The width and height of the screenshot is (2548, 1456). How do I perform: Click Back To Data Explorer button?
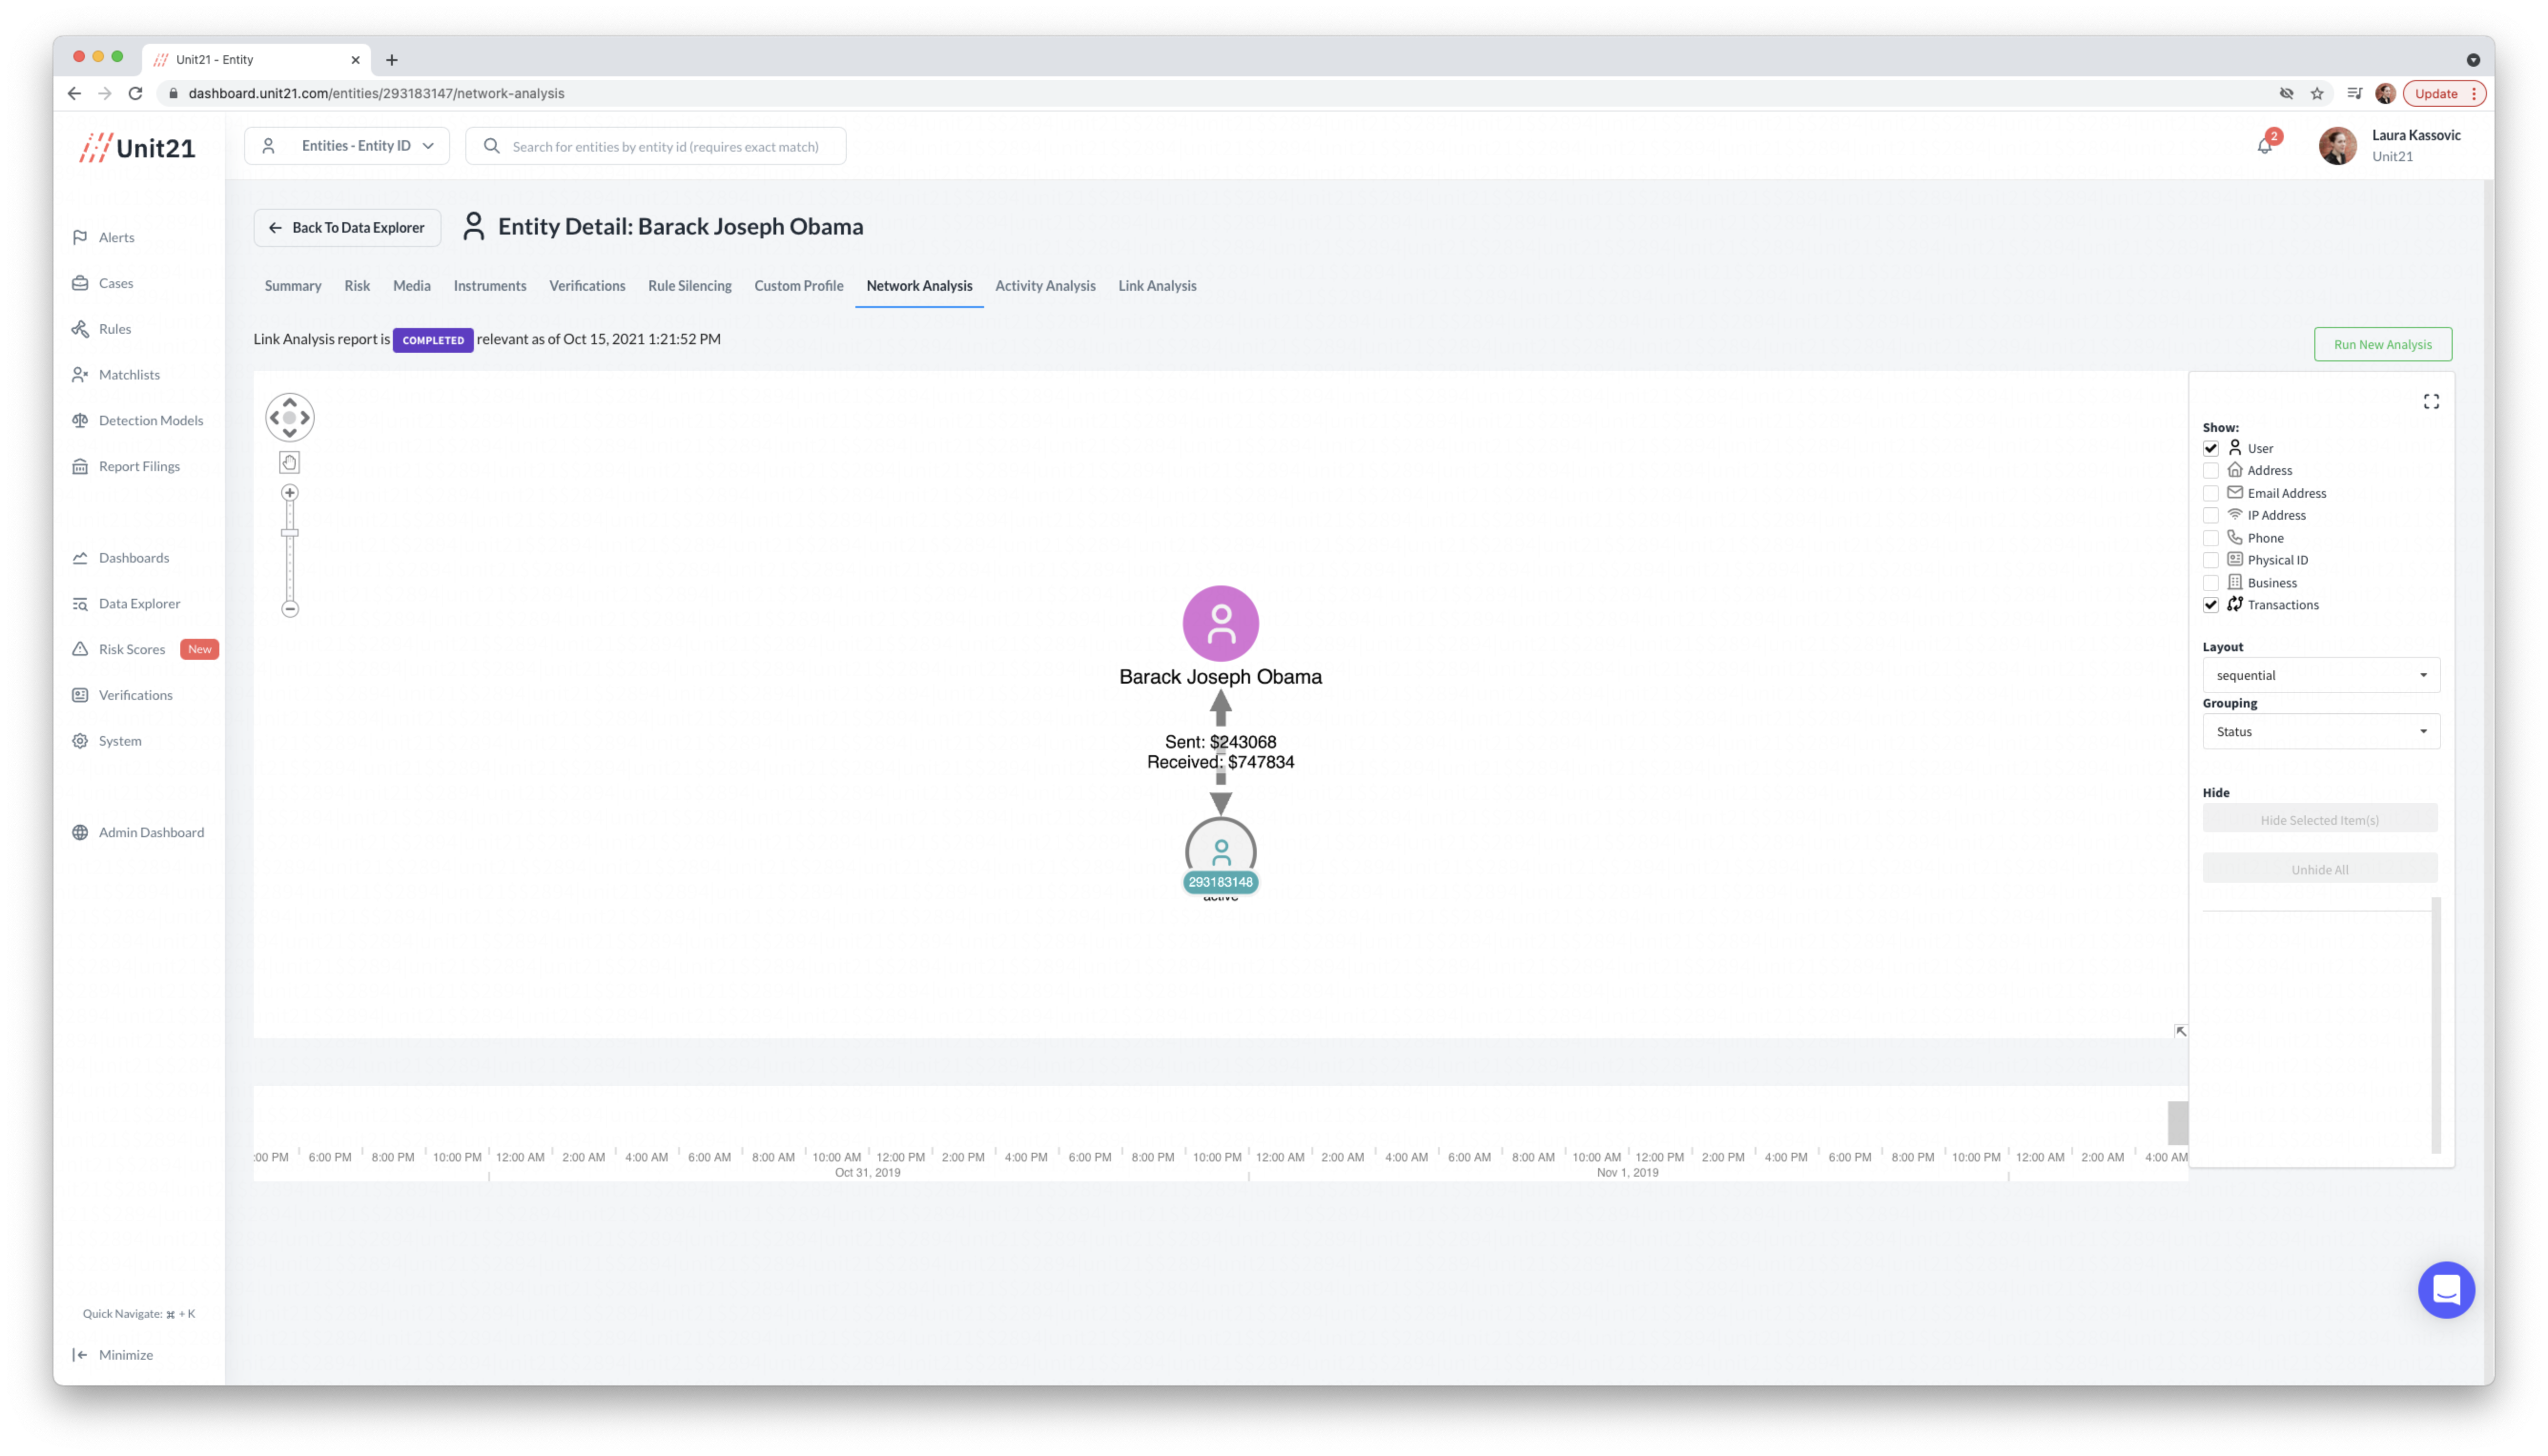coord(347,228)
